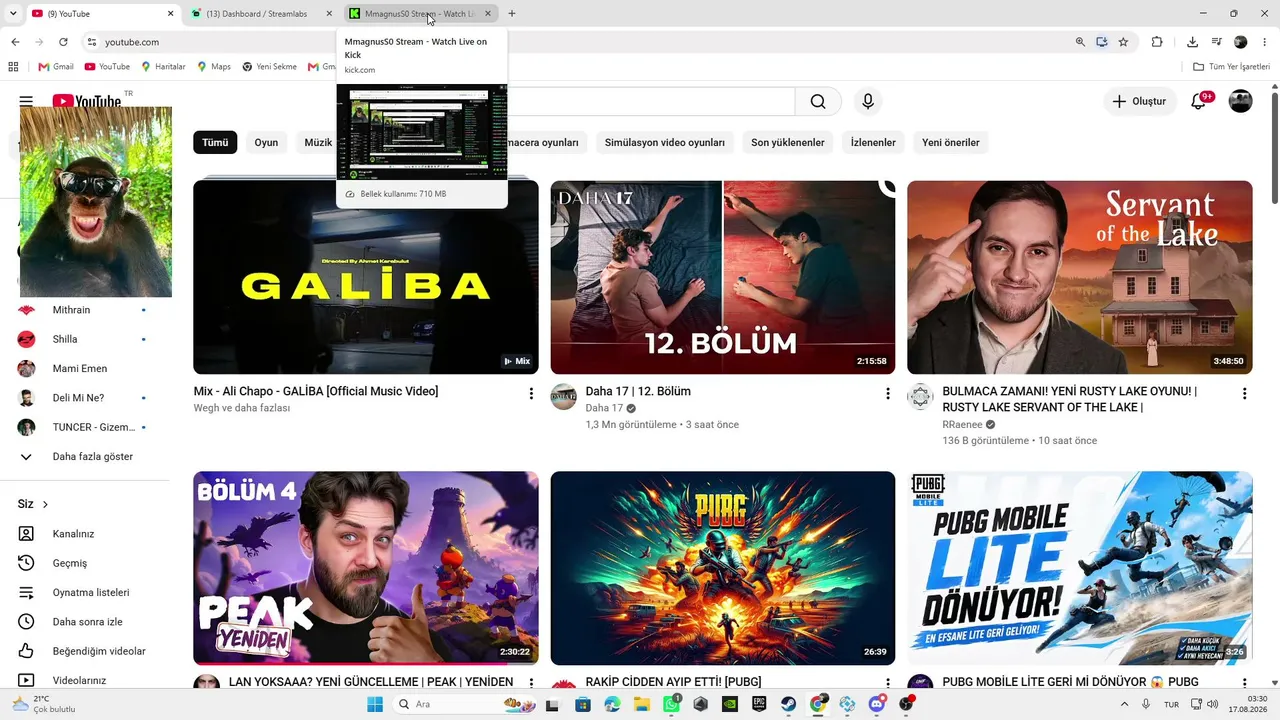Open the YouTube account avatar menu

(x=1240, y=101)
